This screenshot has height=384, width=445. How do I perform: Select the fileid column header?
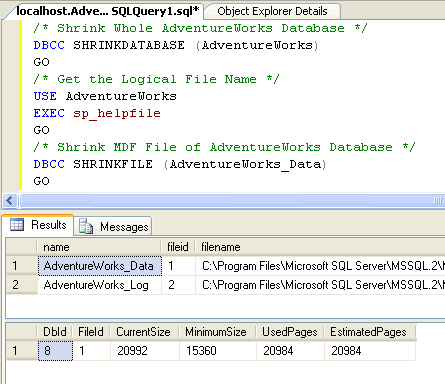178,247
